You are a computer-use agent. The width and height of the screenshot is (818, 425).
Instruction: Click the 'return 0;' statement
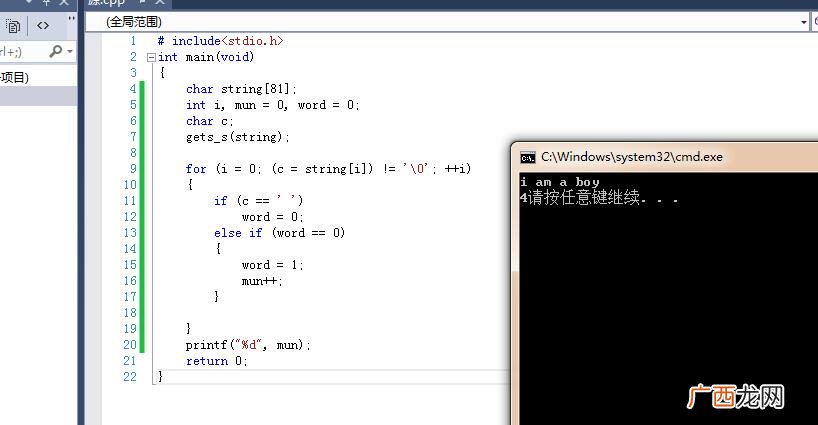(216, 361)
